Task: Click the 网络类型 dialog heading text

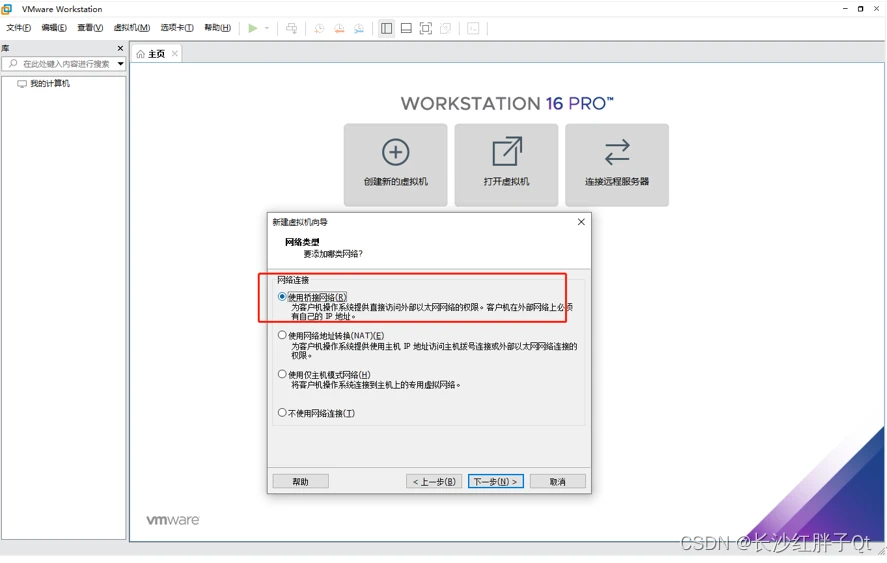Action: pyautogui.click(x=302, y=242)
